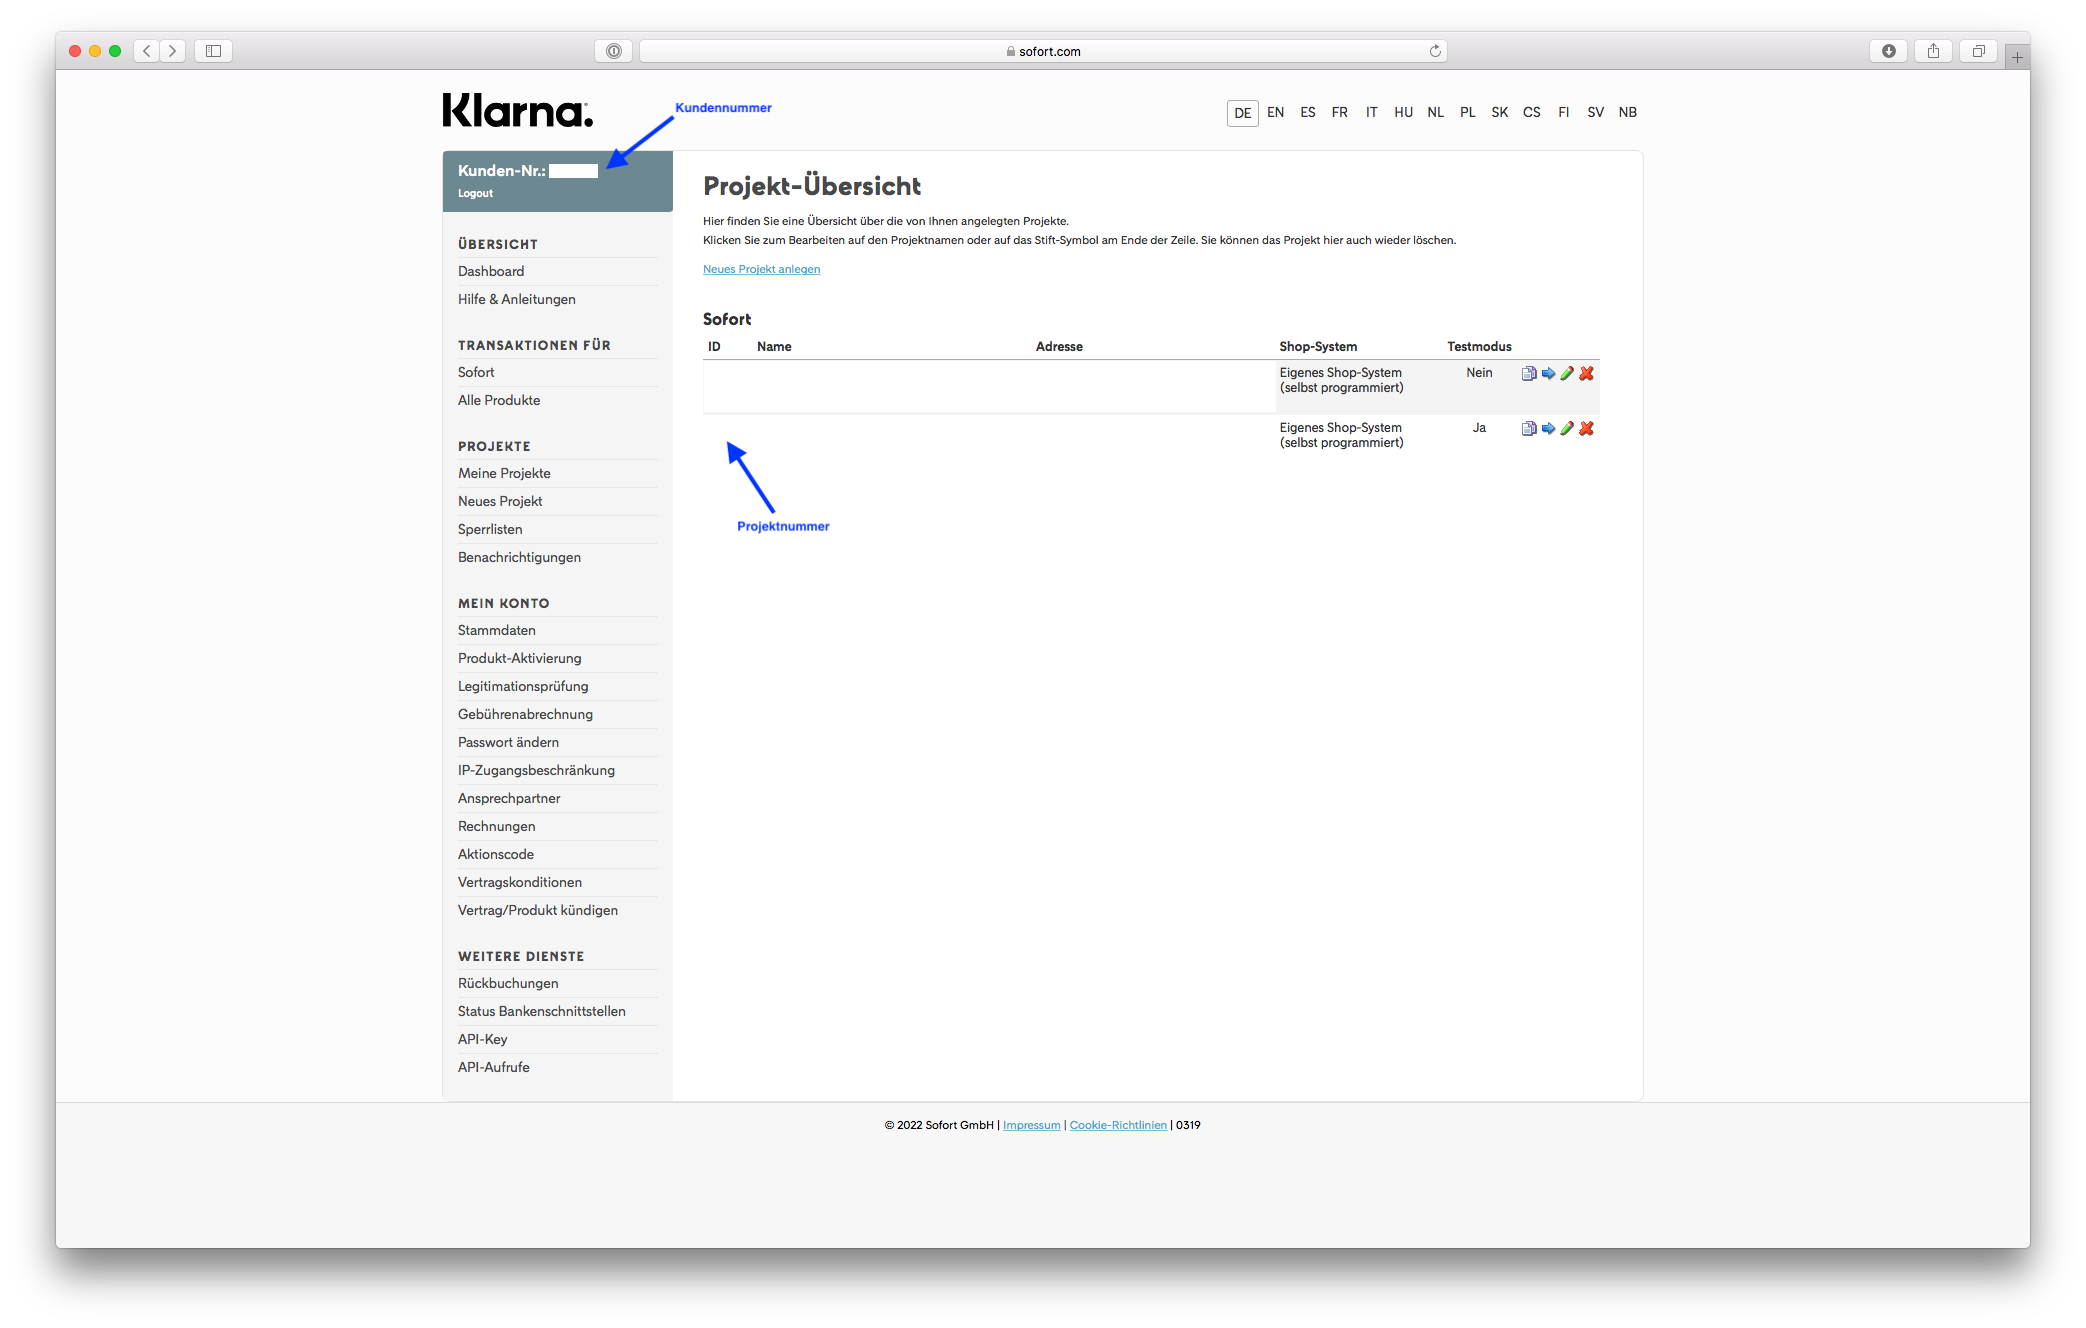Click the blue arrow icon in first project row
The height and width of the screenshot is (1328, 2086).
1548,374
